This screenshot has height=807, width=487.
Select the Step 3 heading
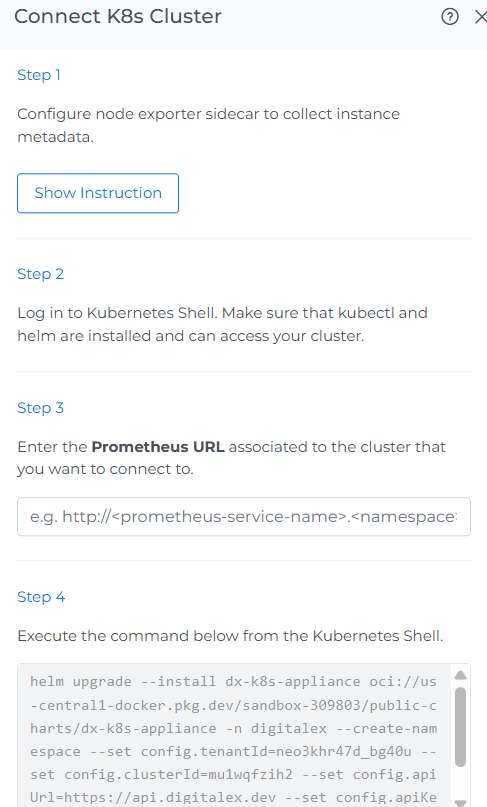[41, 408]
